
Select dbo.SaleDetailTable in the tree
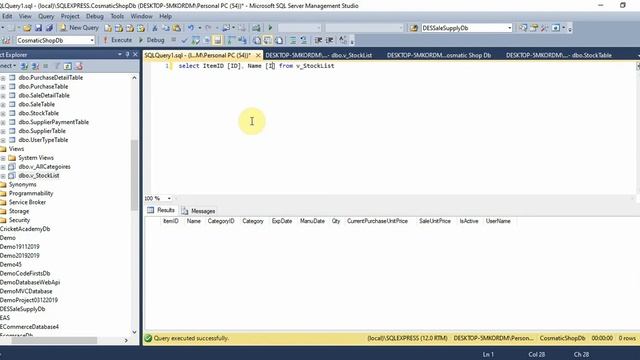click(44, 96)
